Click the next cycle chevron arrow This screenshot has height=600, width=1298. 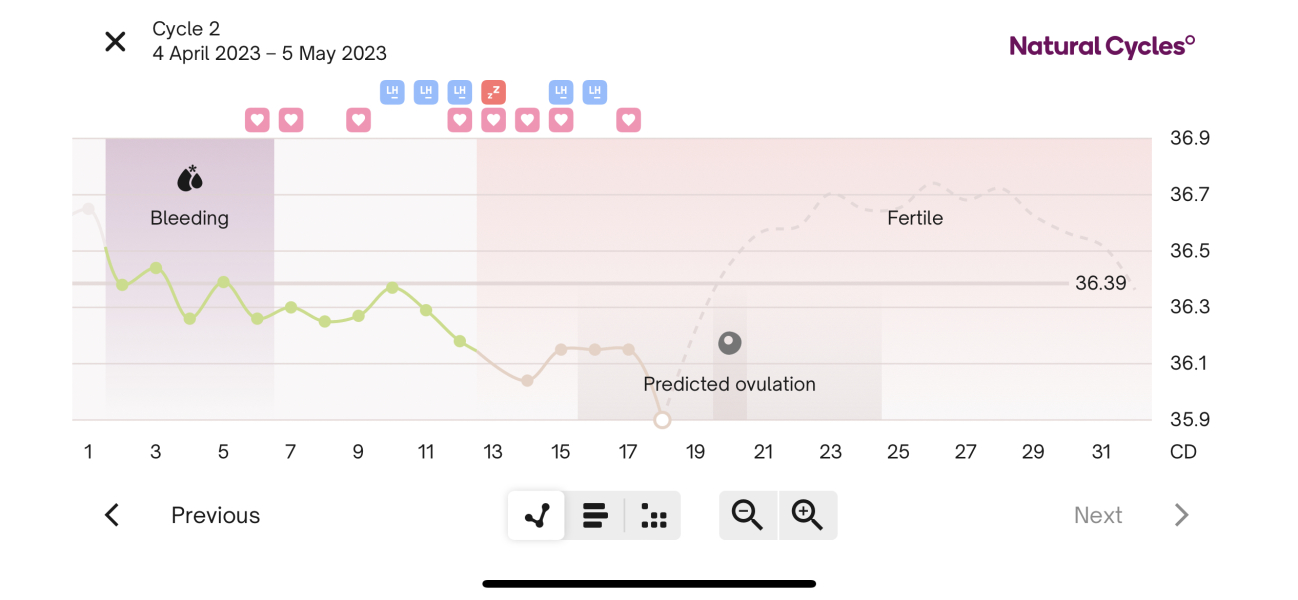[x=1181, y=515]
